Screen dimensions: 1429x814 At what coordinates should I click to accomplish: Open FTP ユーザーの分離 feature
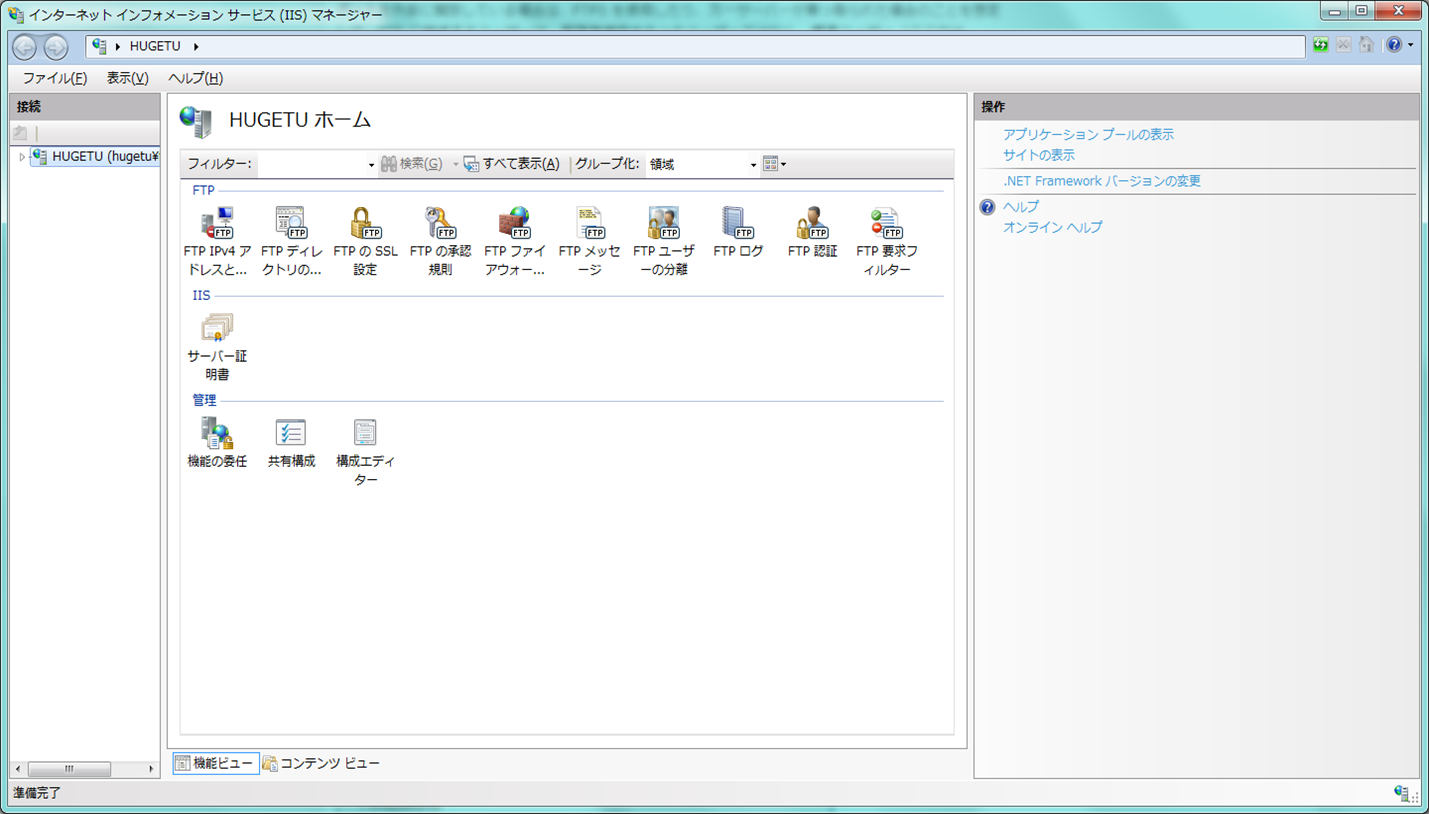663,241
